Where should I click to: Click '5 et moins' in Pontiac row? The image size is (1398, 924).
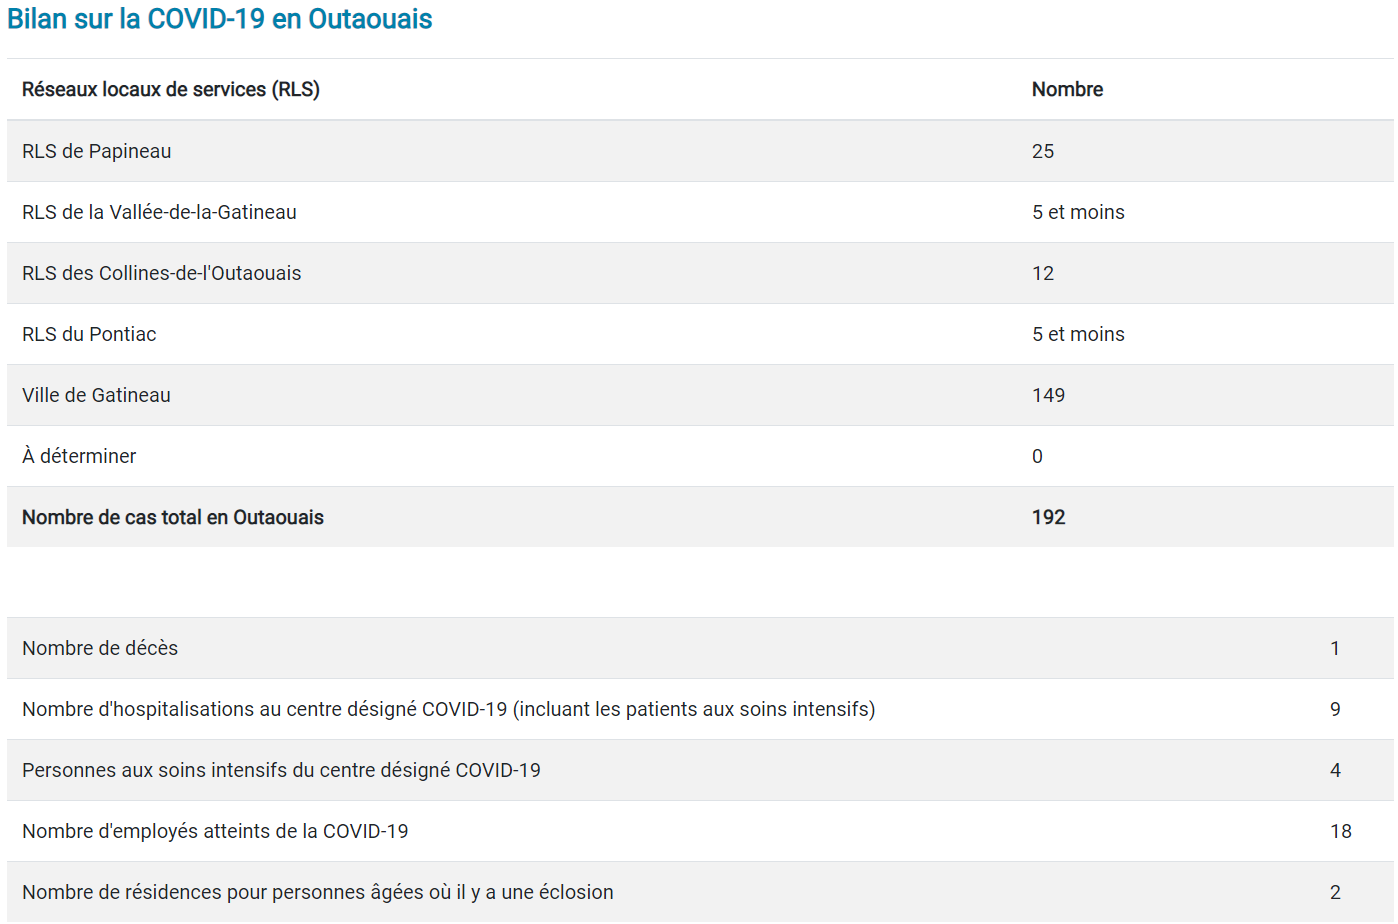pyautogui.click(x=1078, y=334)
